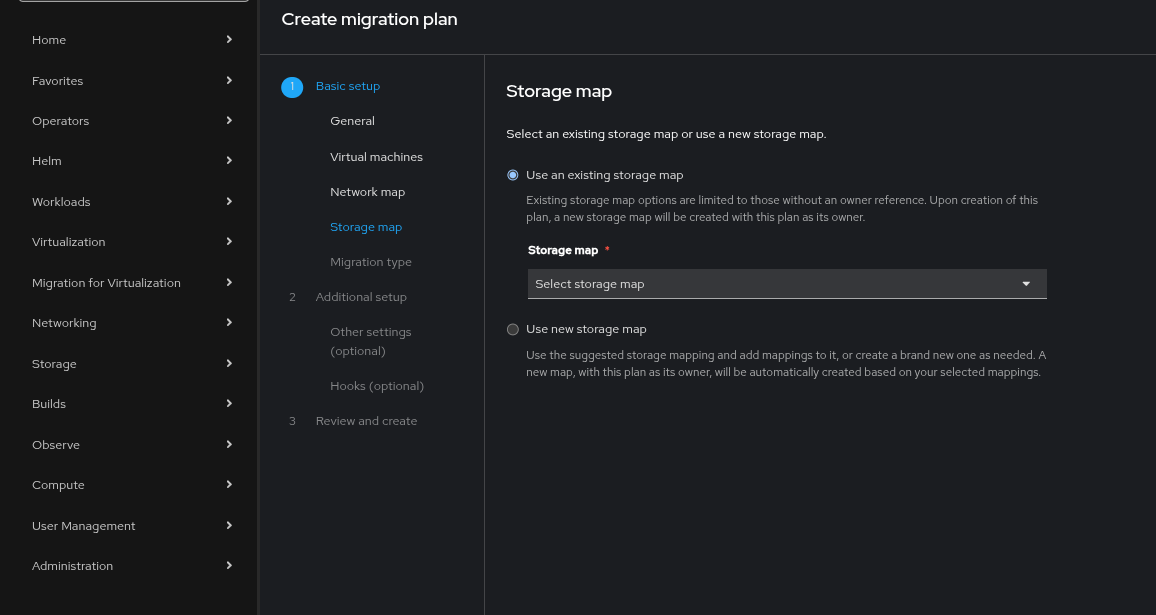Expand the Networking nav section
Viewport: 1156px width, 615px height.
pos(64,323)
